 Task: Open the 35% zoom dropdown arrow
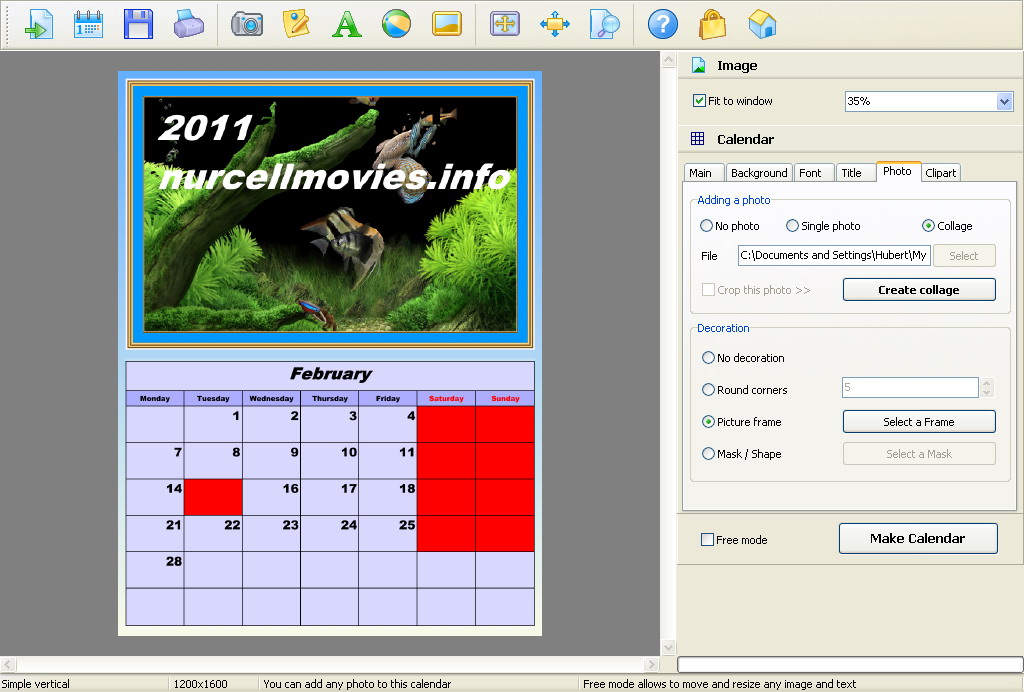tap(1004, 101)
